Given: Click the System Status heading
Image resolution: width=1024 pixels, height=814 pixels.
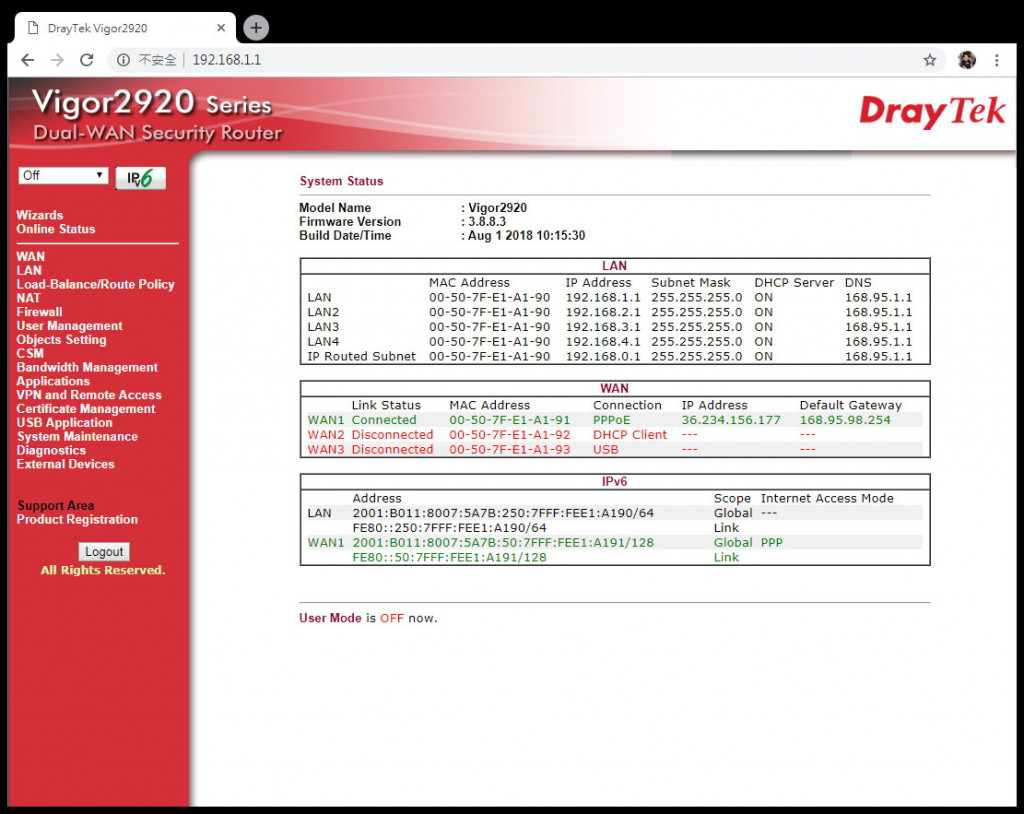Looking at the screenshot, I should (x=341, y=181).
